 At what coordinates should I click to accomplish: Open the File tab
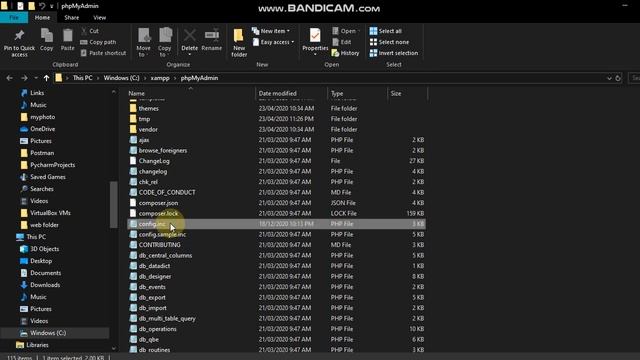tap(14, 18)
